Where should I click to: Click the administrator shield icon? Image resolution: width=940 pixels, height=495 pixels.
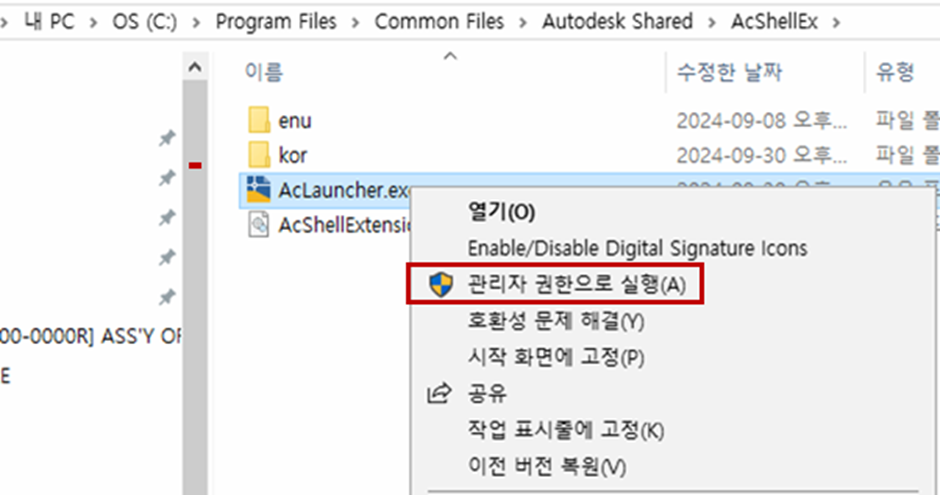(x=441, y=284)
